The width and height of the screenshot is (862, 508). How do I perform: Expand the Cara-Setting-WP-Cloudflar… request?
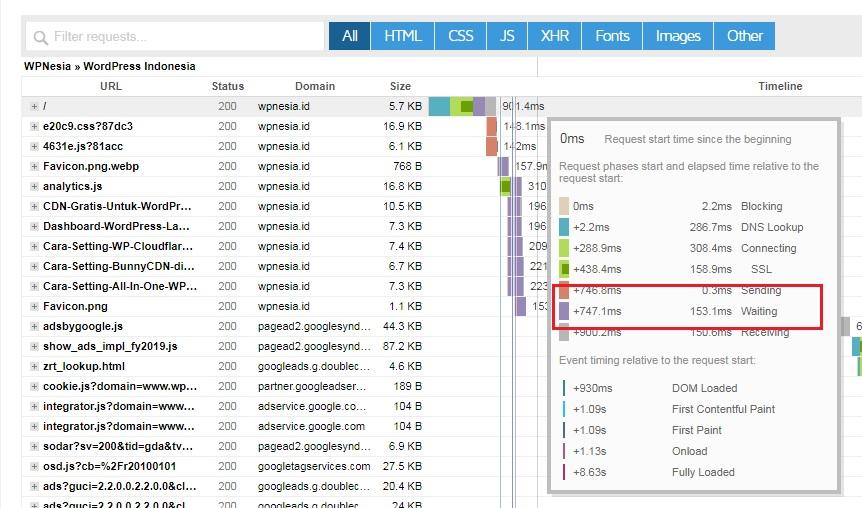(x=34, y=246)
